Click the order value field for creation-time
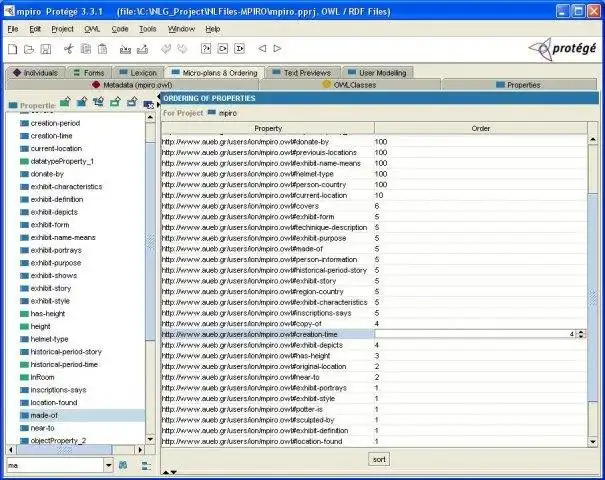Viewport: 605px width, 480px height. pos(476,334)
